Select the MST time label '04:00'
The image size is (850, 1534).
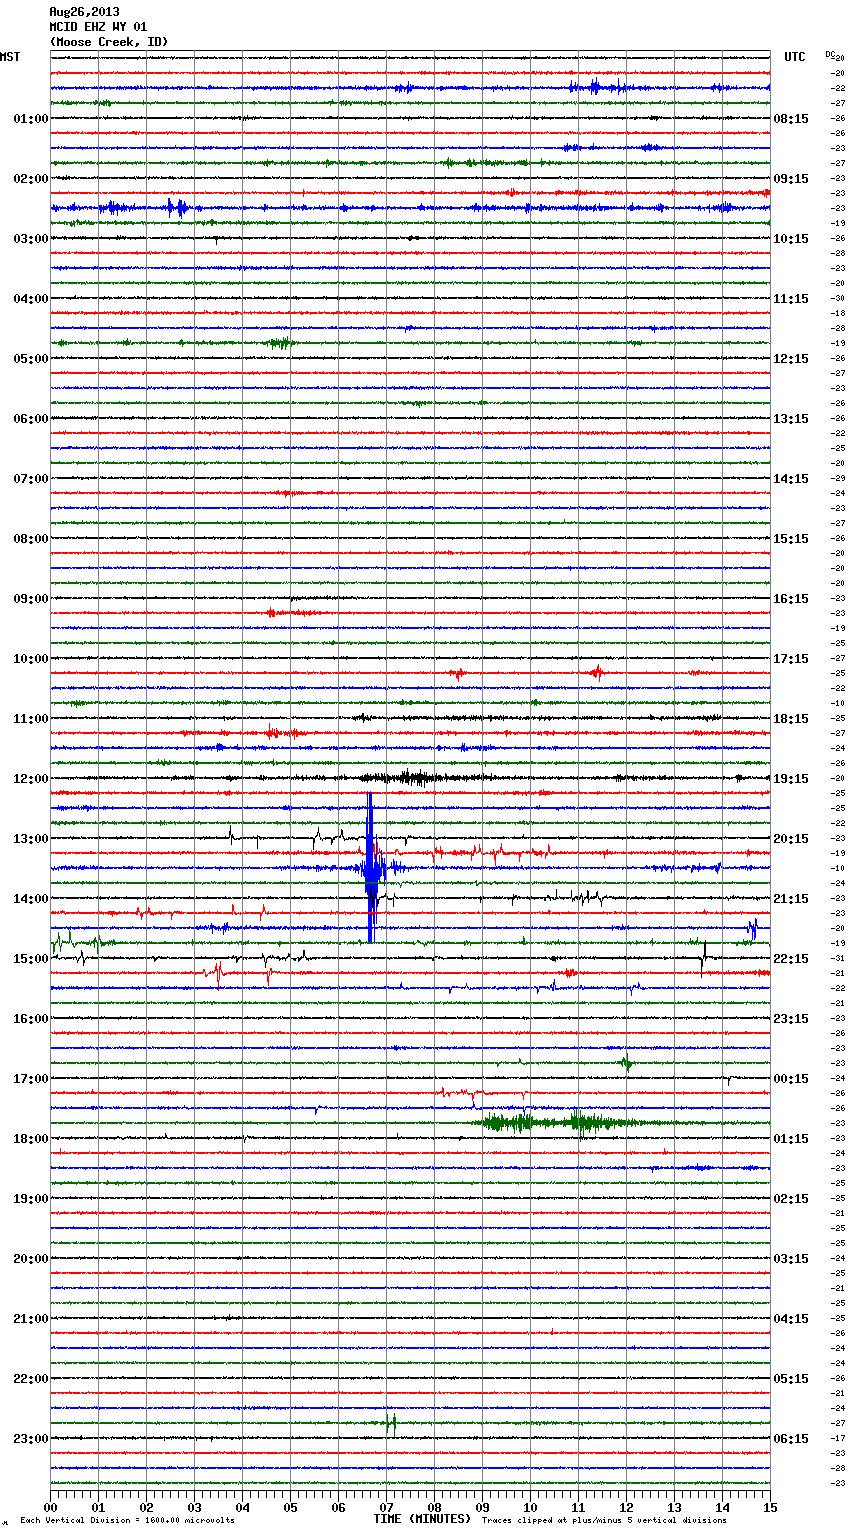click(30, 298)
